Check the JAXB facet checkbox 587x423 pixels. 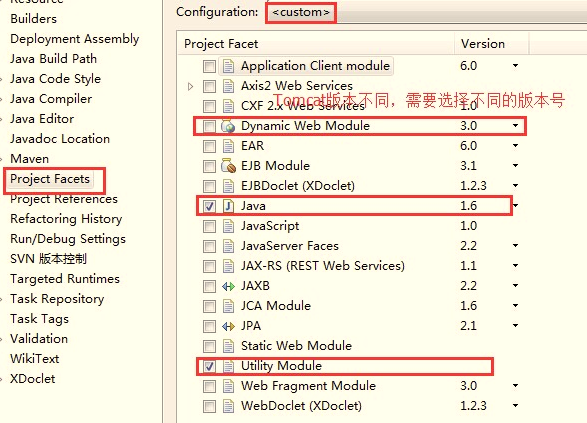point(209,286)
